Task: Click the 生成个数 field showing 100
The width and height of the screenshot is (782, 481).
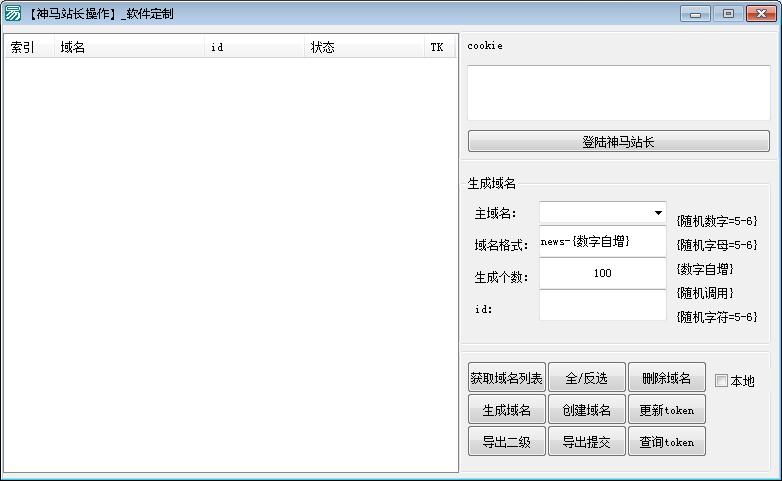Action: pos(602,273)
